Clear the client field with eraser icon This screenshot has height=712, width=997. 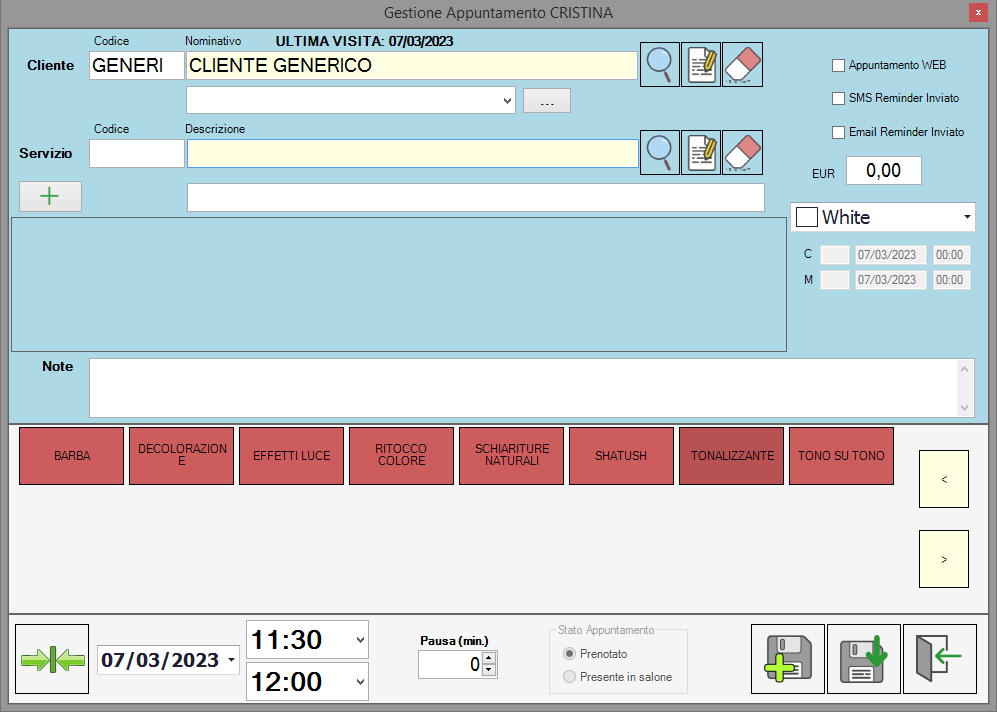[742, 65]
